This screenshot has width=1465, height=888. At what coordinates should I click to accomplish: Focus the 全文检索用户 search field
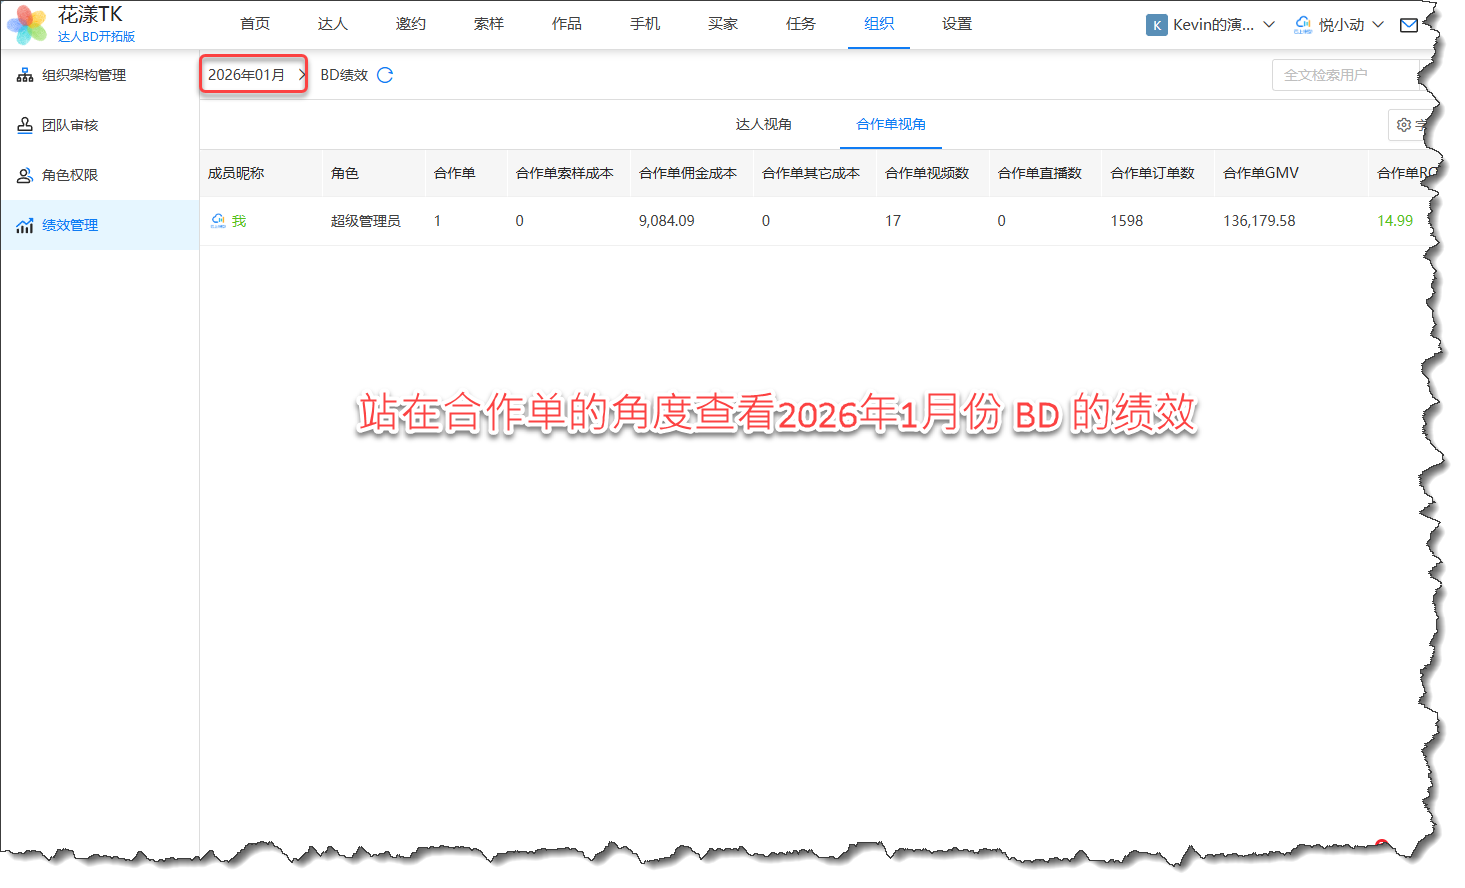tap(1344, 75)
